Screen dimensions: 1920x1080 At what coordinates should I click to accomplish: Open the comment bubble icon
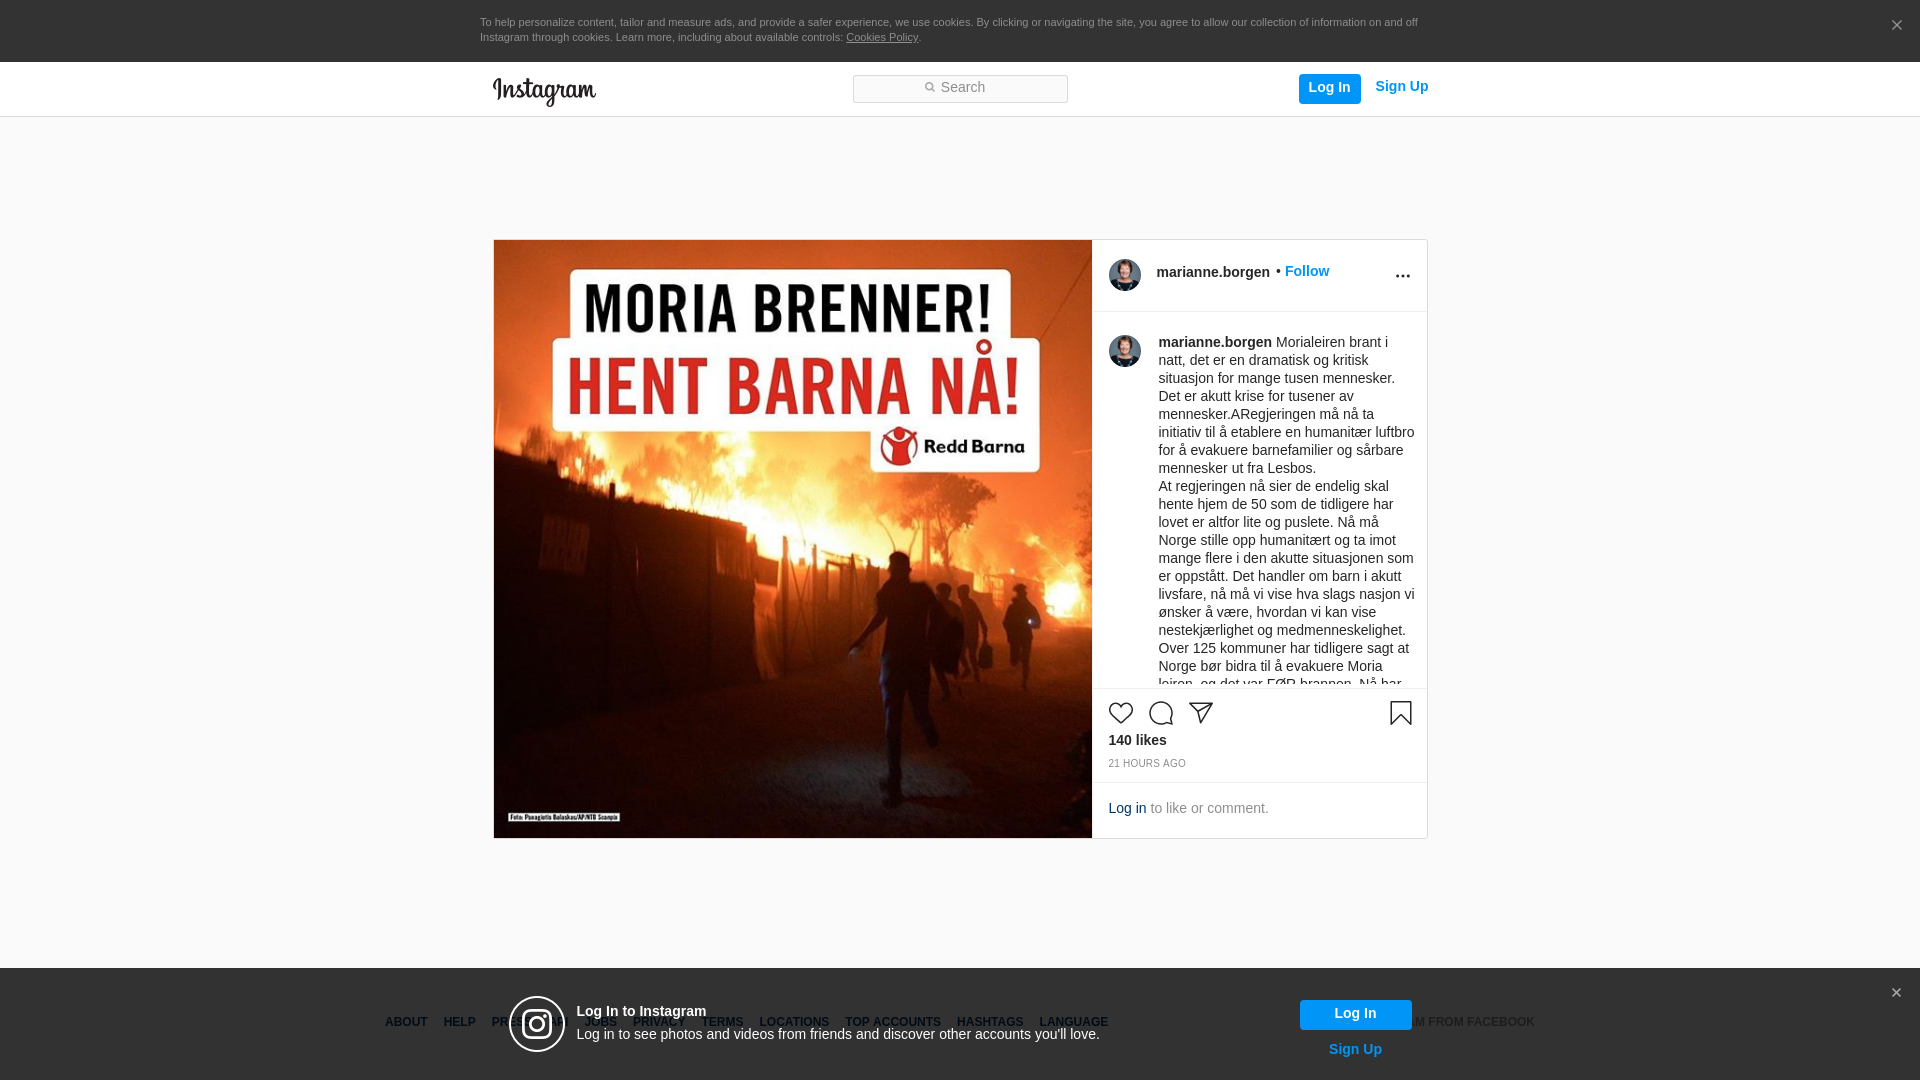(1160, 713)
